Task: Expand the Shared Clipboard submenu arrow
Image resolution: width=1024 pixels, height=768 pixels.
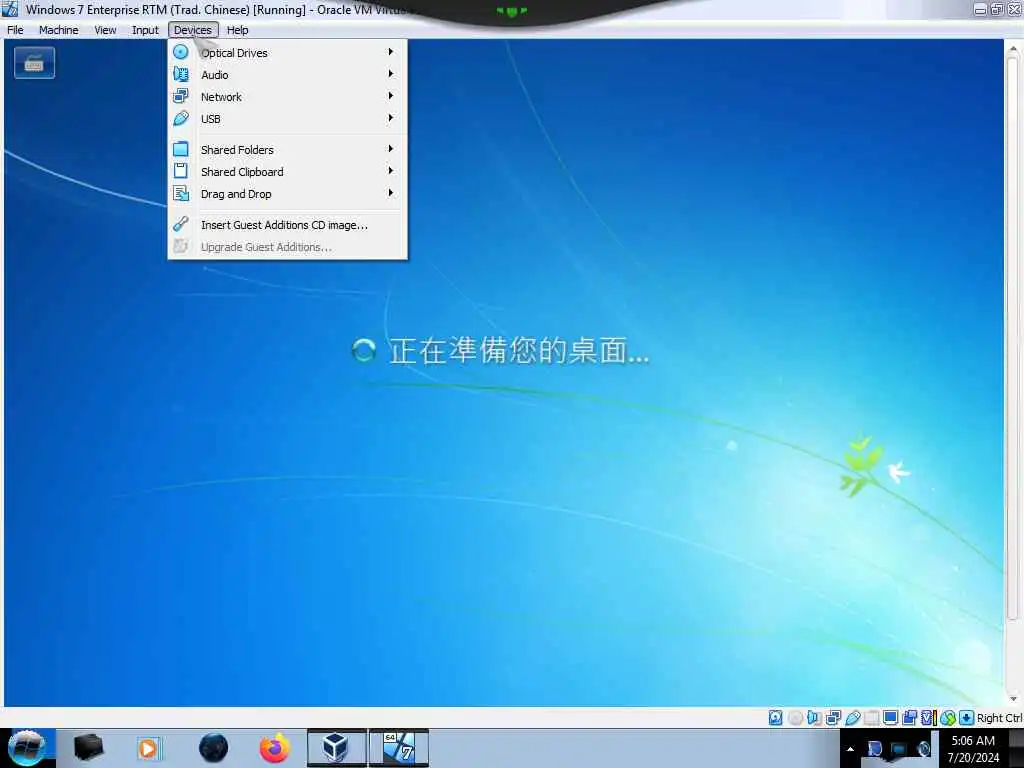Action: coord(391,171)
